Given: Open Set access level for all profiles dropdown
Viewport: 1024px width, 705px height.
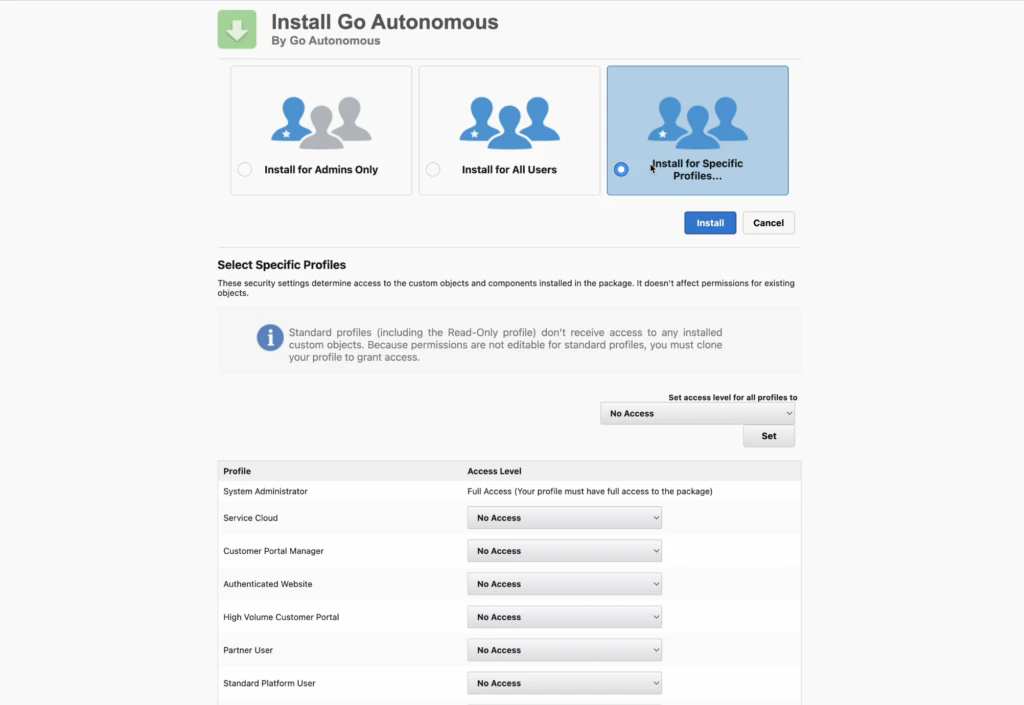Looking at the screenshot, I should pyautogui.click(x=697, y=413).
